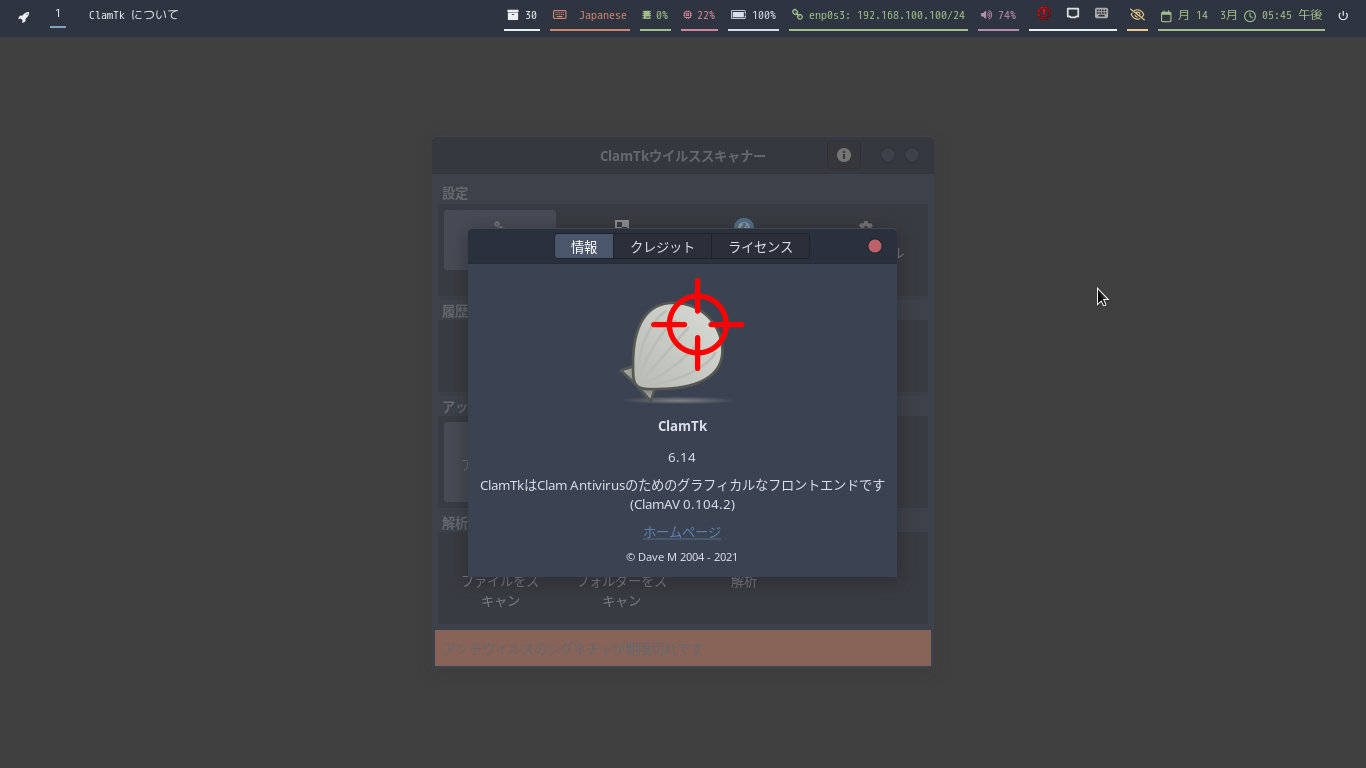Toggle the crossed-out eye icon
1366x768 pixels.
[x=1137, y=15]
